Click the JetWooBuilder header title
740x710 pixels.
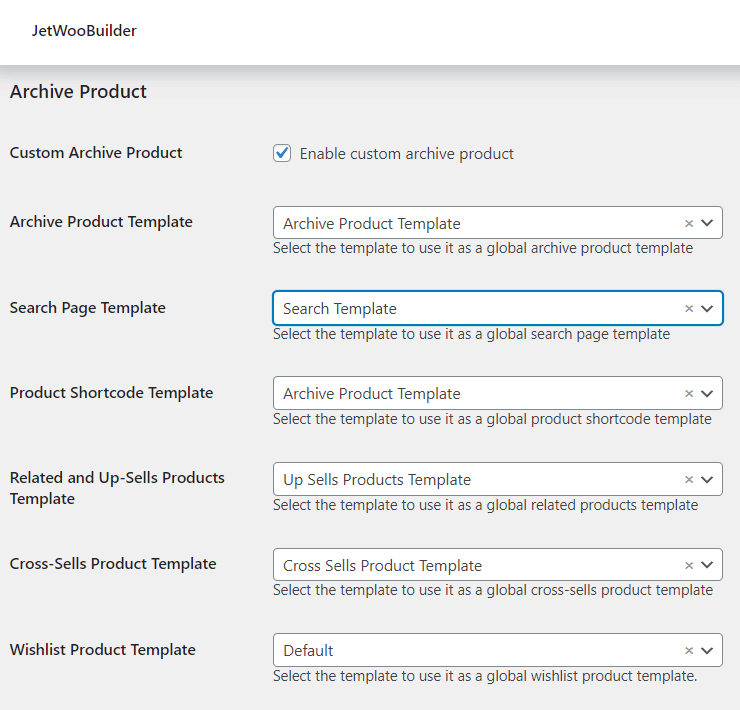point(84,31)
